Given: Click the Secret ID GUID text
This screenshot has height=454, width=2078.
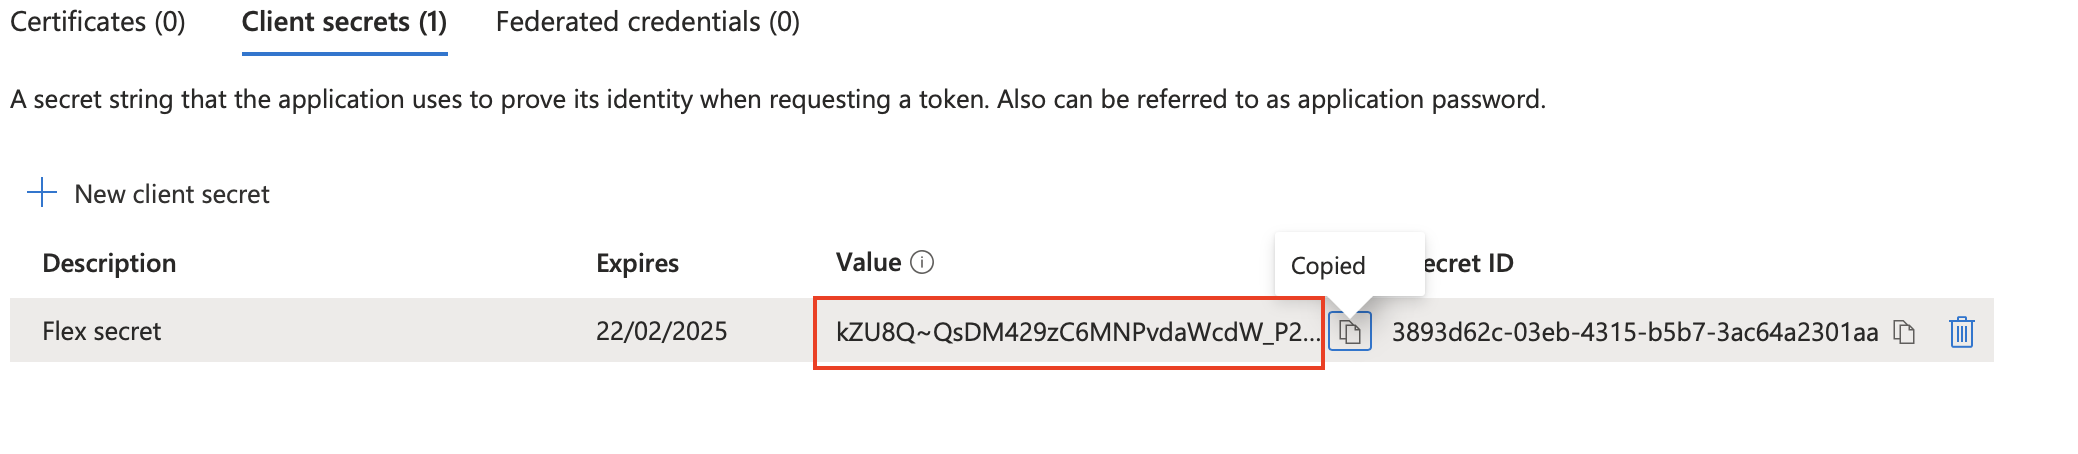Looking at the screenshot, I should click(1635, 332).
